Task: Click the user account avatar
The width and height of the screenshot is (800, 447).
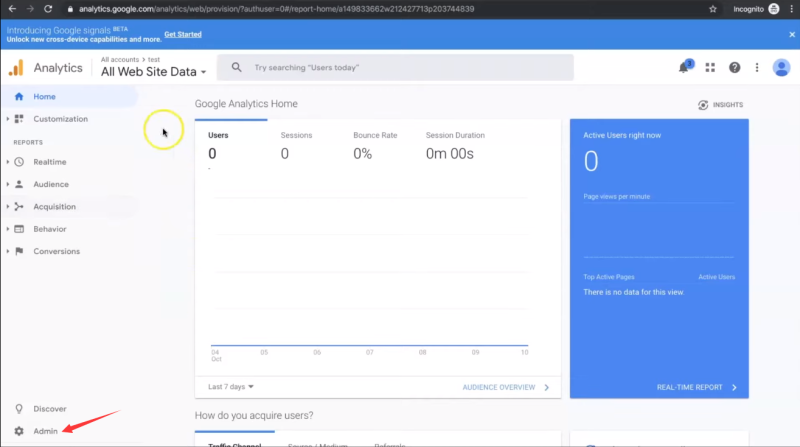Action: (781, 68)
